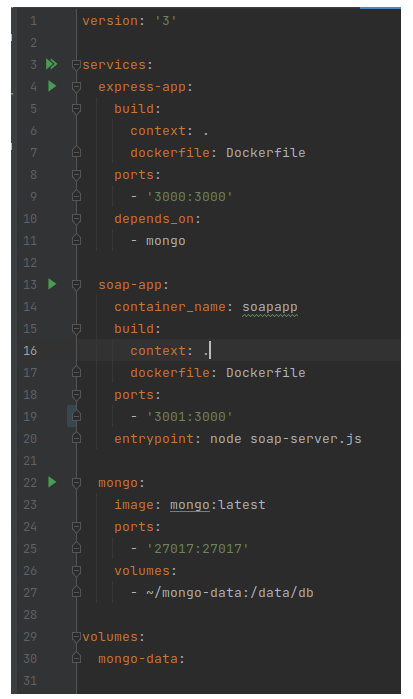Place cursor on services keyword

[114, 65]
